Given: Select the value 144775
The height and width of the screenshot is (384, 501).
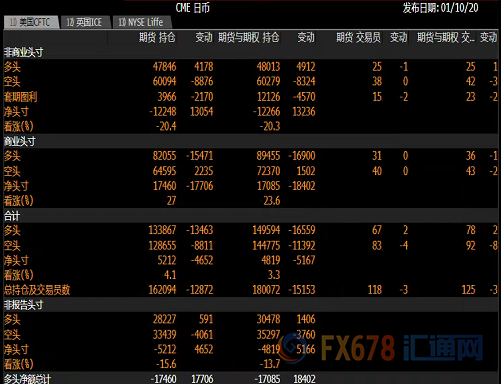Looking at the screenshot, I should click(x=266, y=246).
